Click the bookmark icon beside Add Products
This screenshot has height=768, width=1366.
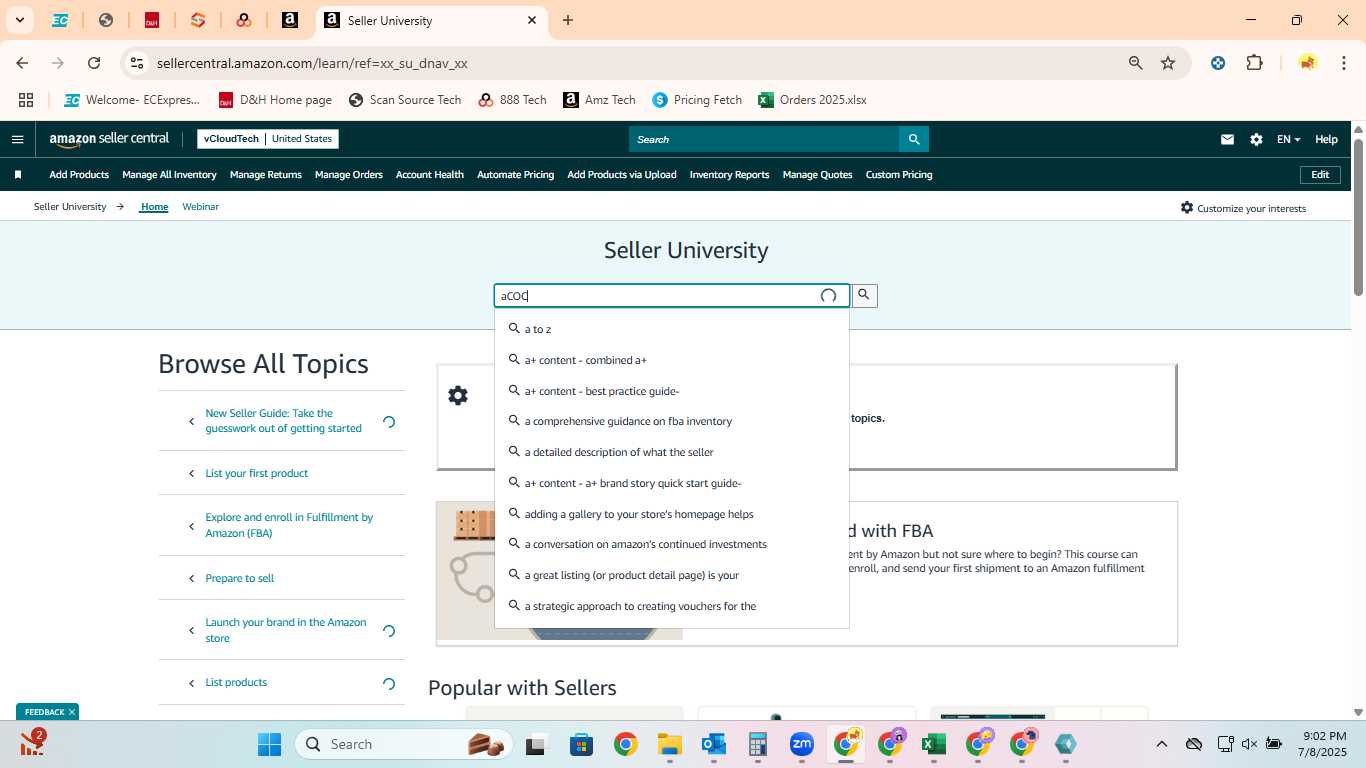click(x=18, y=175)
